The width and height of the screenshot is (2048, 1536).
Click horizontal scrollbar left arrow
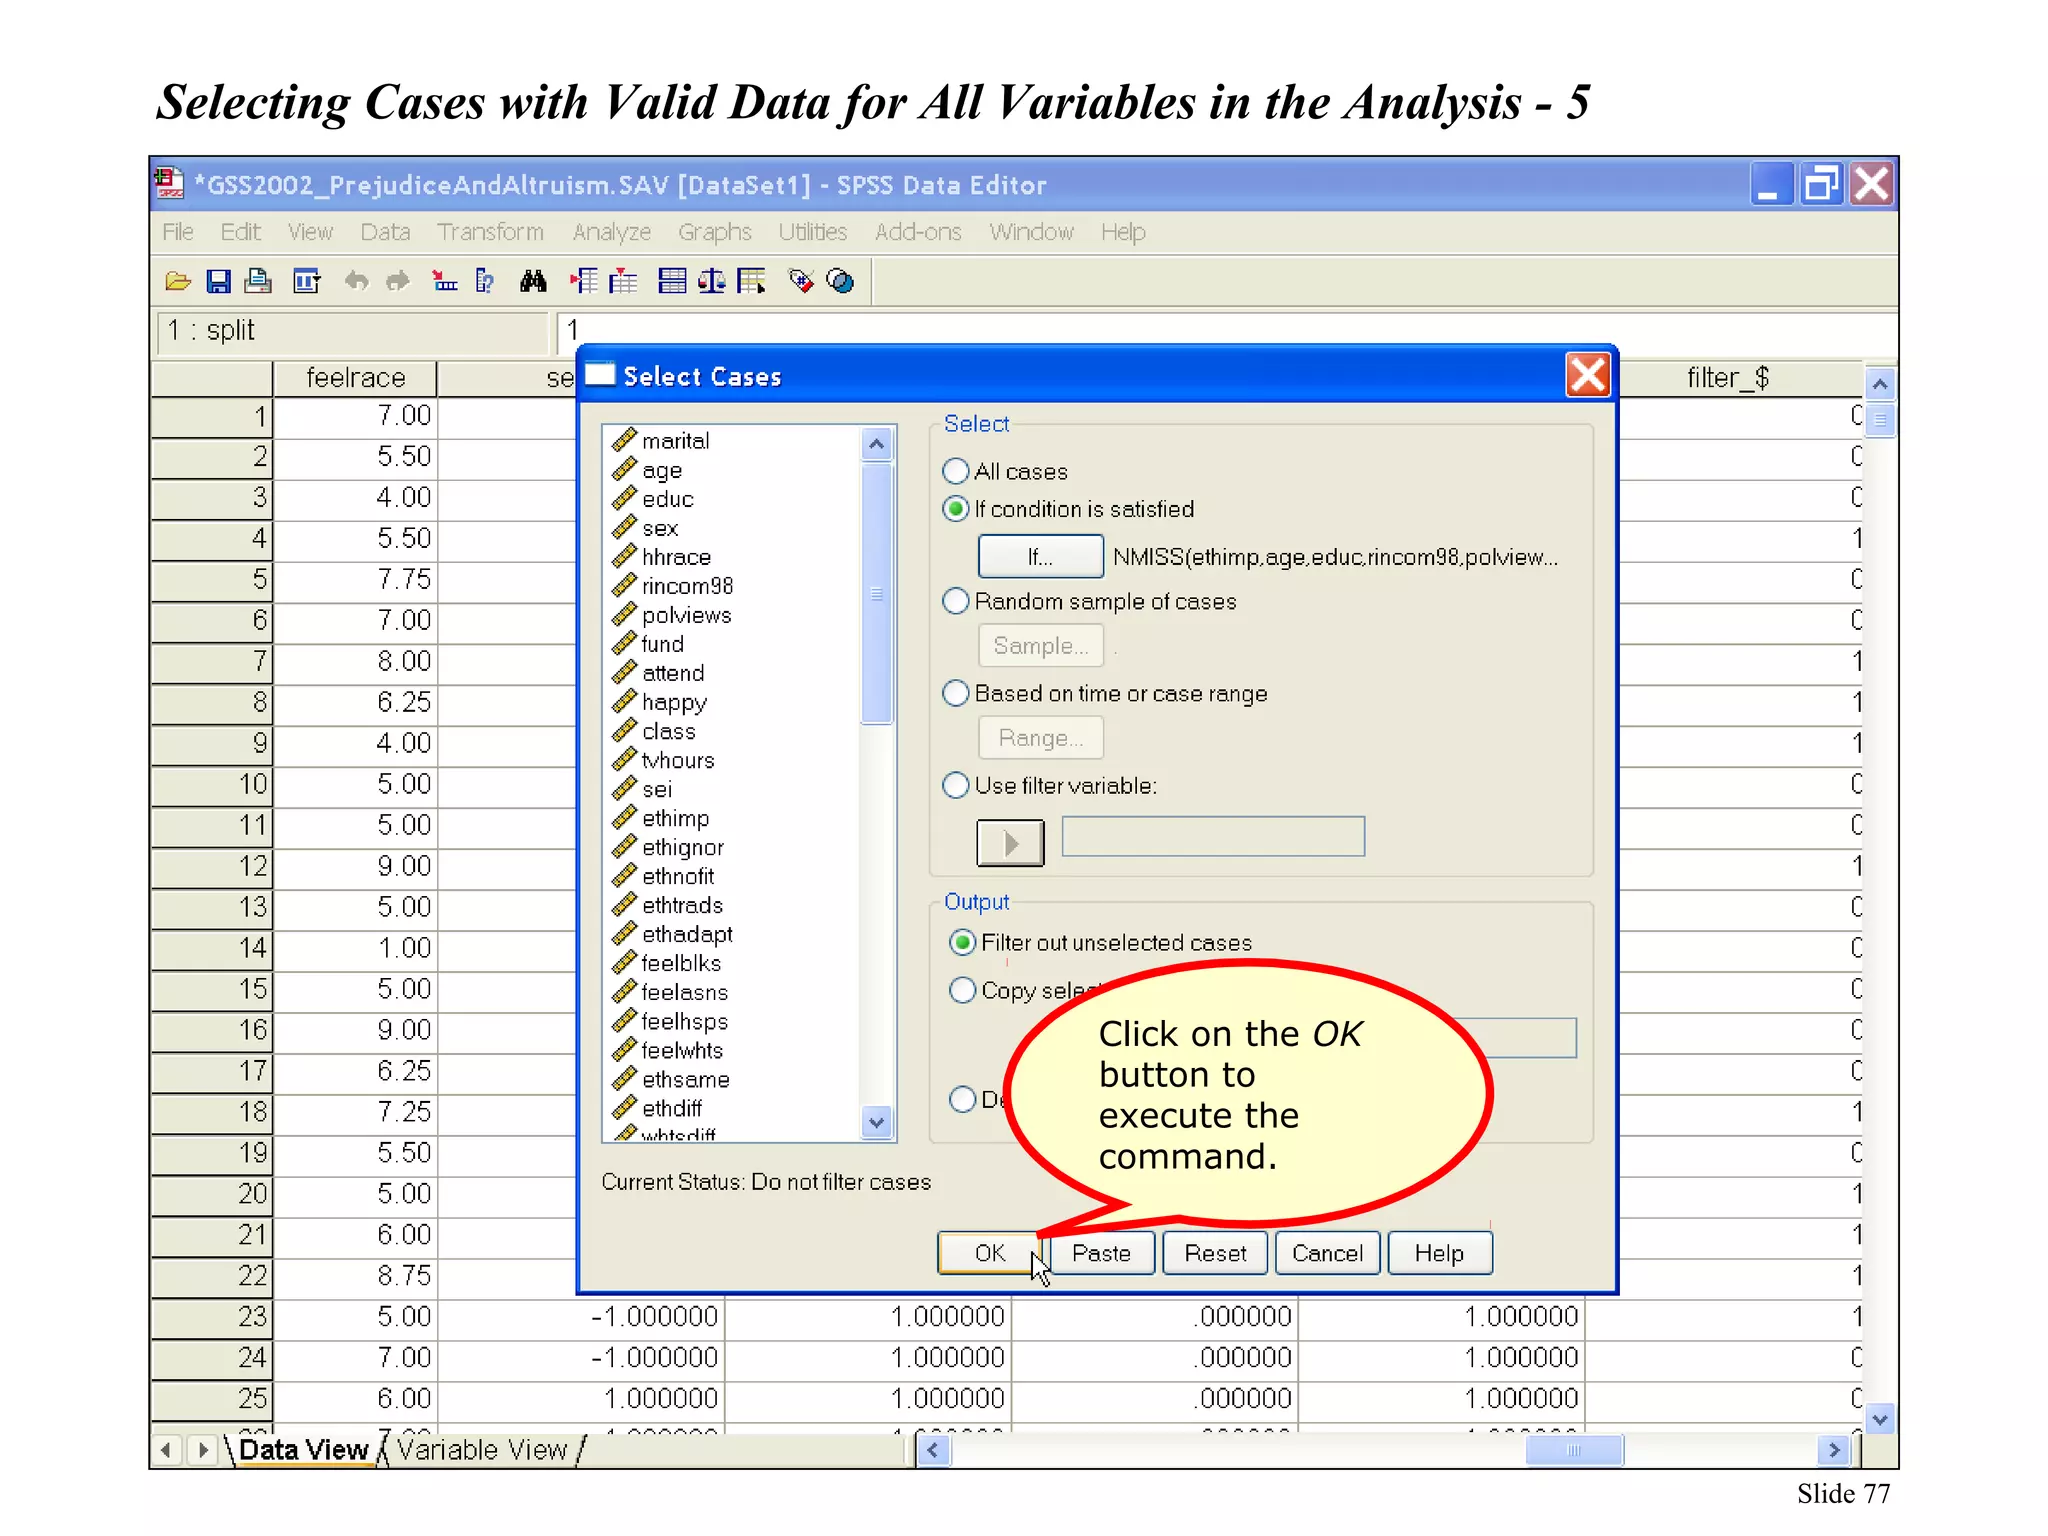[933, 1450]
